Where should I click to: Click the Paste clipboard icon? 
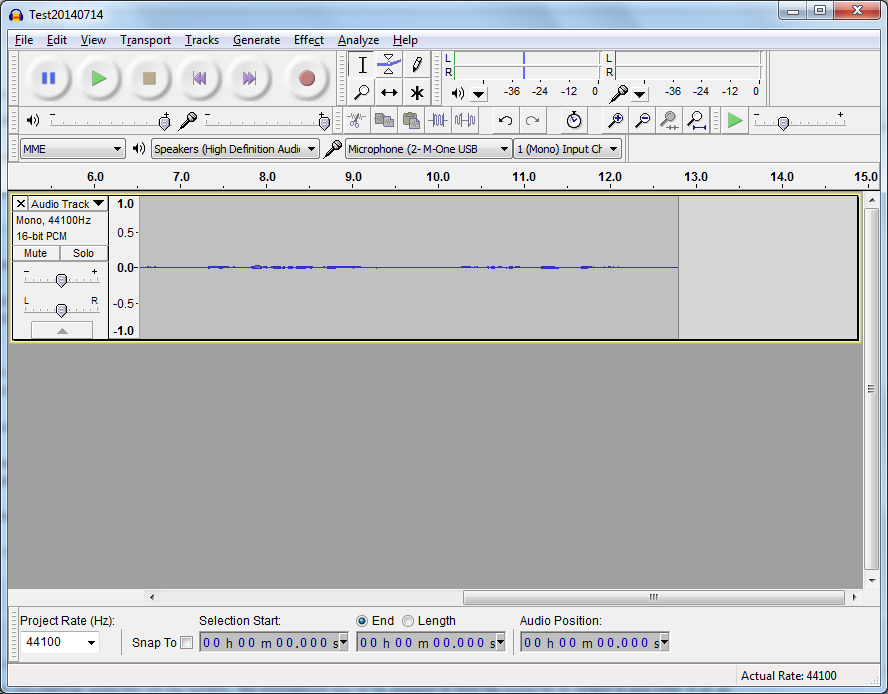[x=411, y=120]
